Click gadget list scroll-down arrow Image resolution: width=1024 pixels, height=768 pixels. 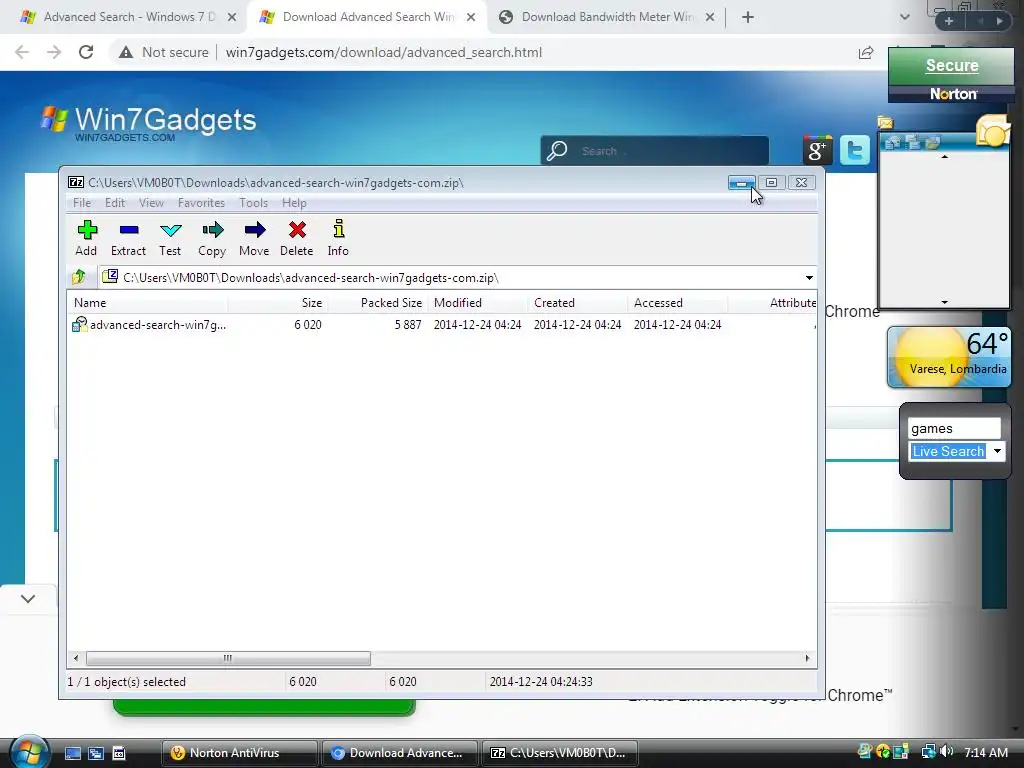tap(944, 302)
